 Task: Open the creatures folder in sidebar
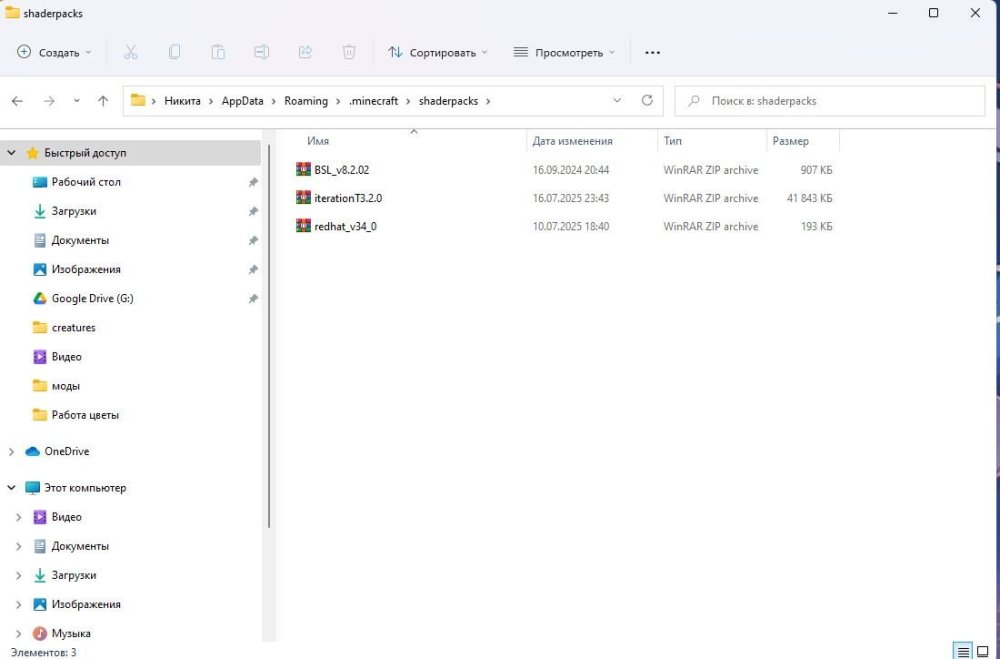pyautogui.click(x=73, y=327)
